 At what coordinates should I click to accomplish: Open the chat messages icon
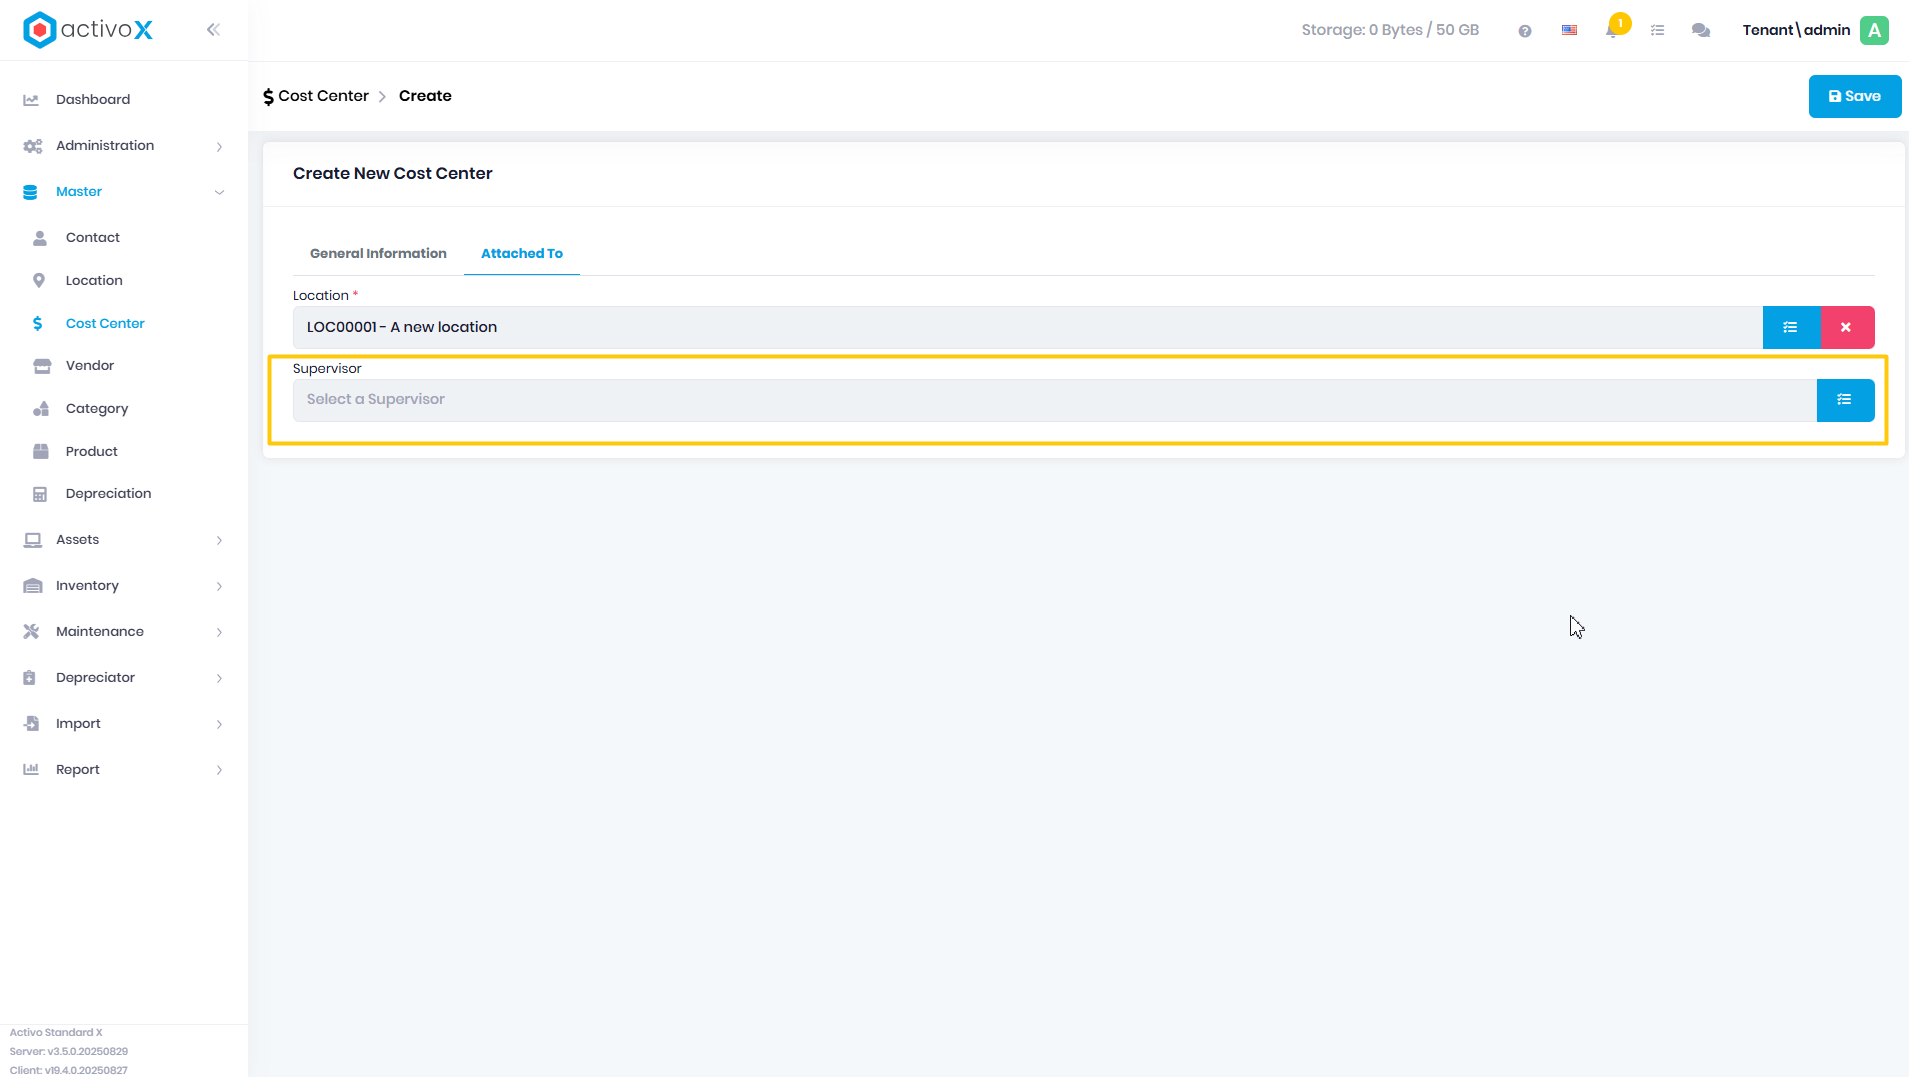(1700, 31)
